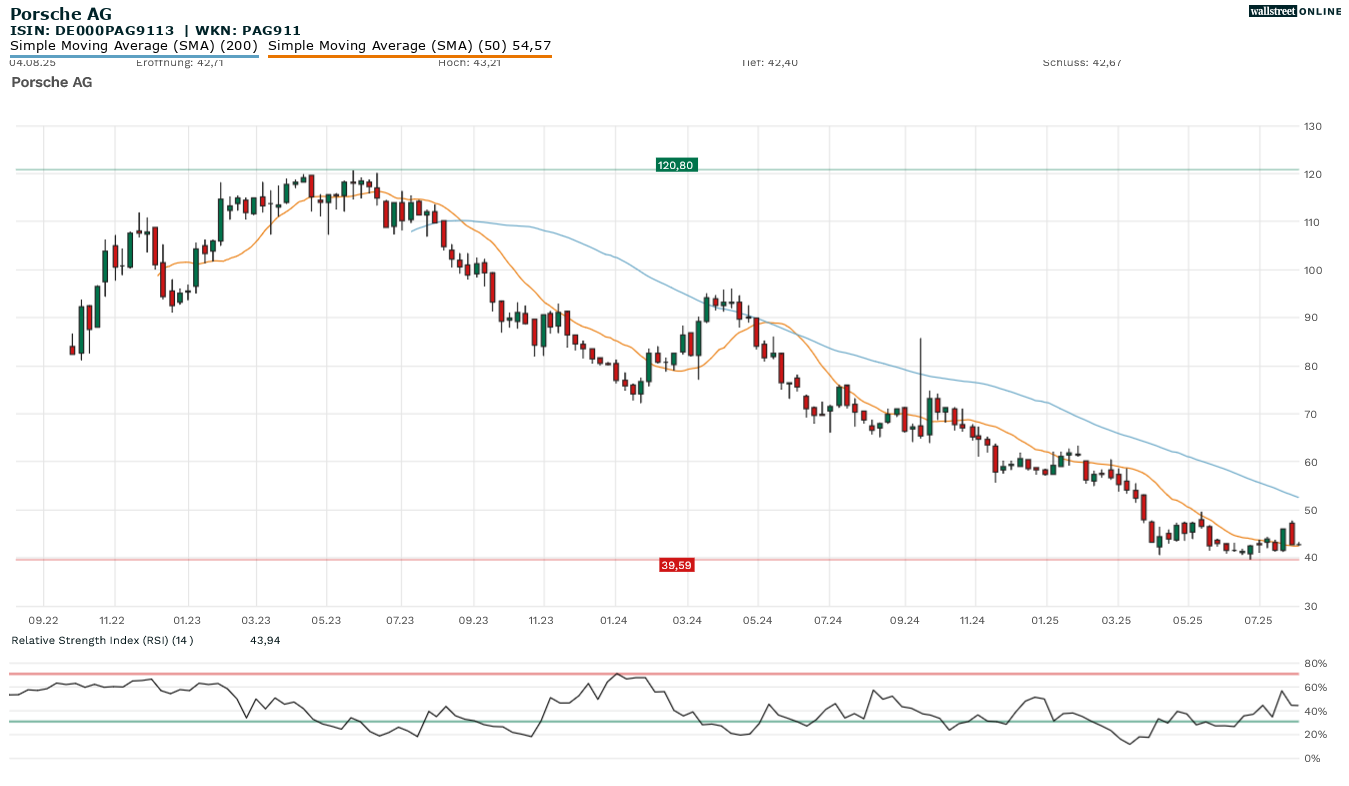The width and height of the screenshot is (1349, 786).
Task: Select the SMA (50) 54,57 legend entry
Action: coord(410,46)
